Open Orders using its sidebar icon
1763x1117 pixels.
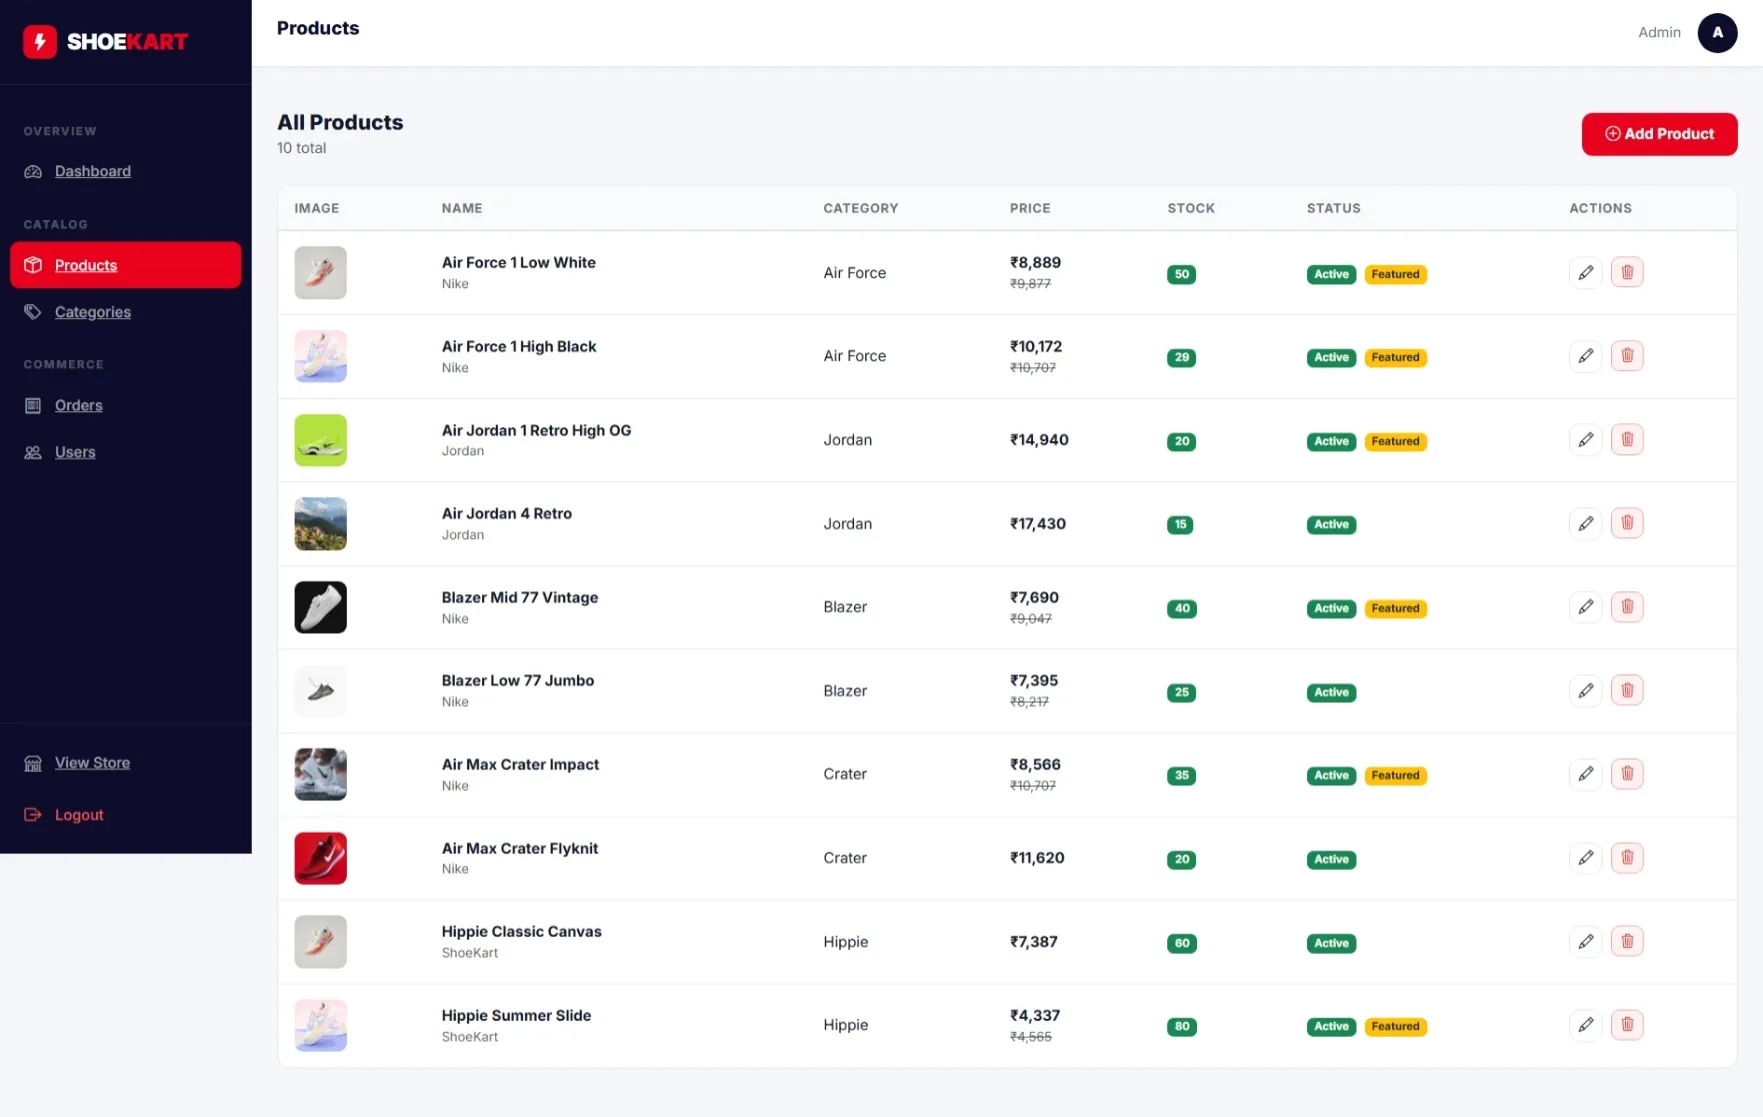33,405
